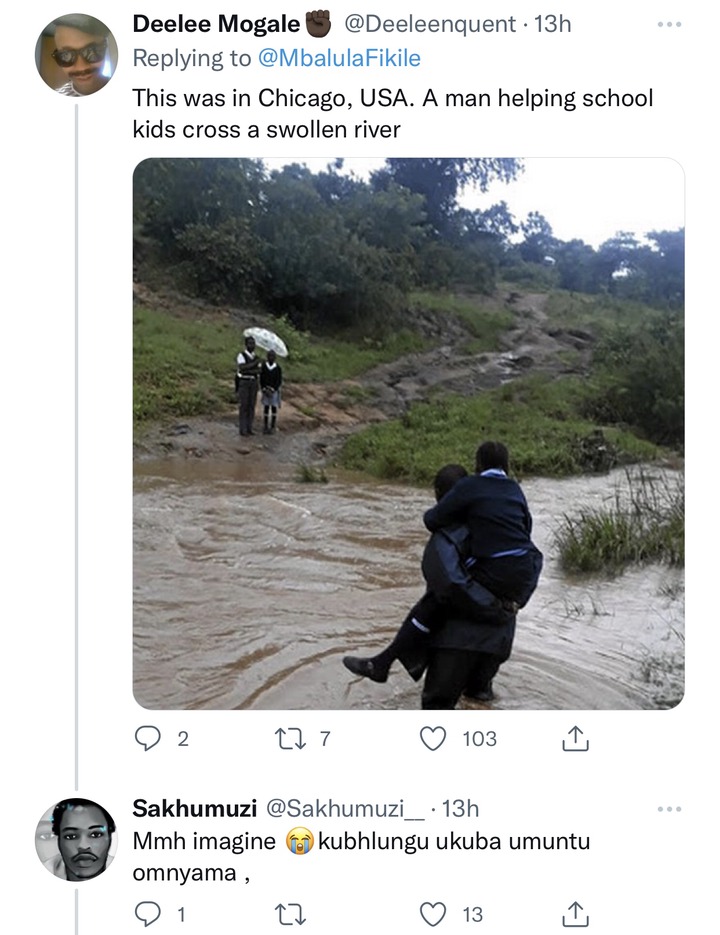Viewport: 720px width, 935px height.
Task: Open the @Sakhumuzi__ handle
Action: tap(345, 809)
